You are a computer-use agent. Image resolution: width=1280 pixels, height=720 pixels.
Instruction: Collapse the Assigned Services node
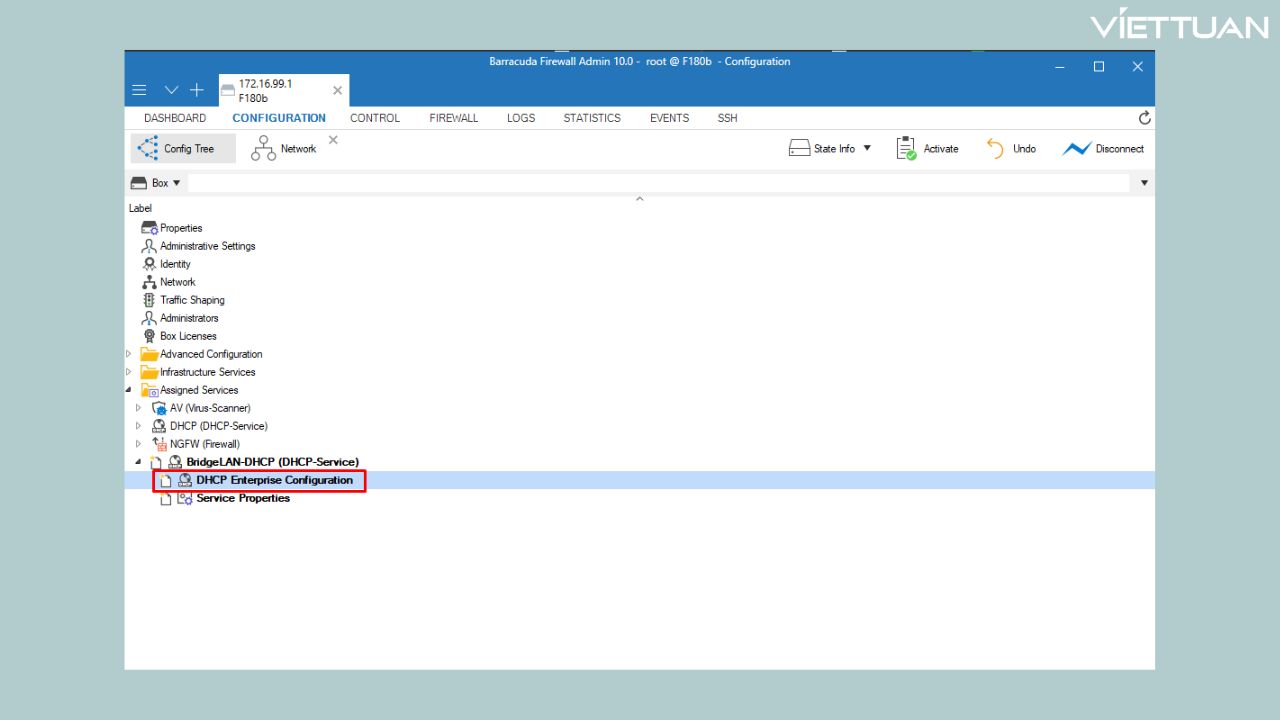(129, 390)
